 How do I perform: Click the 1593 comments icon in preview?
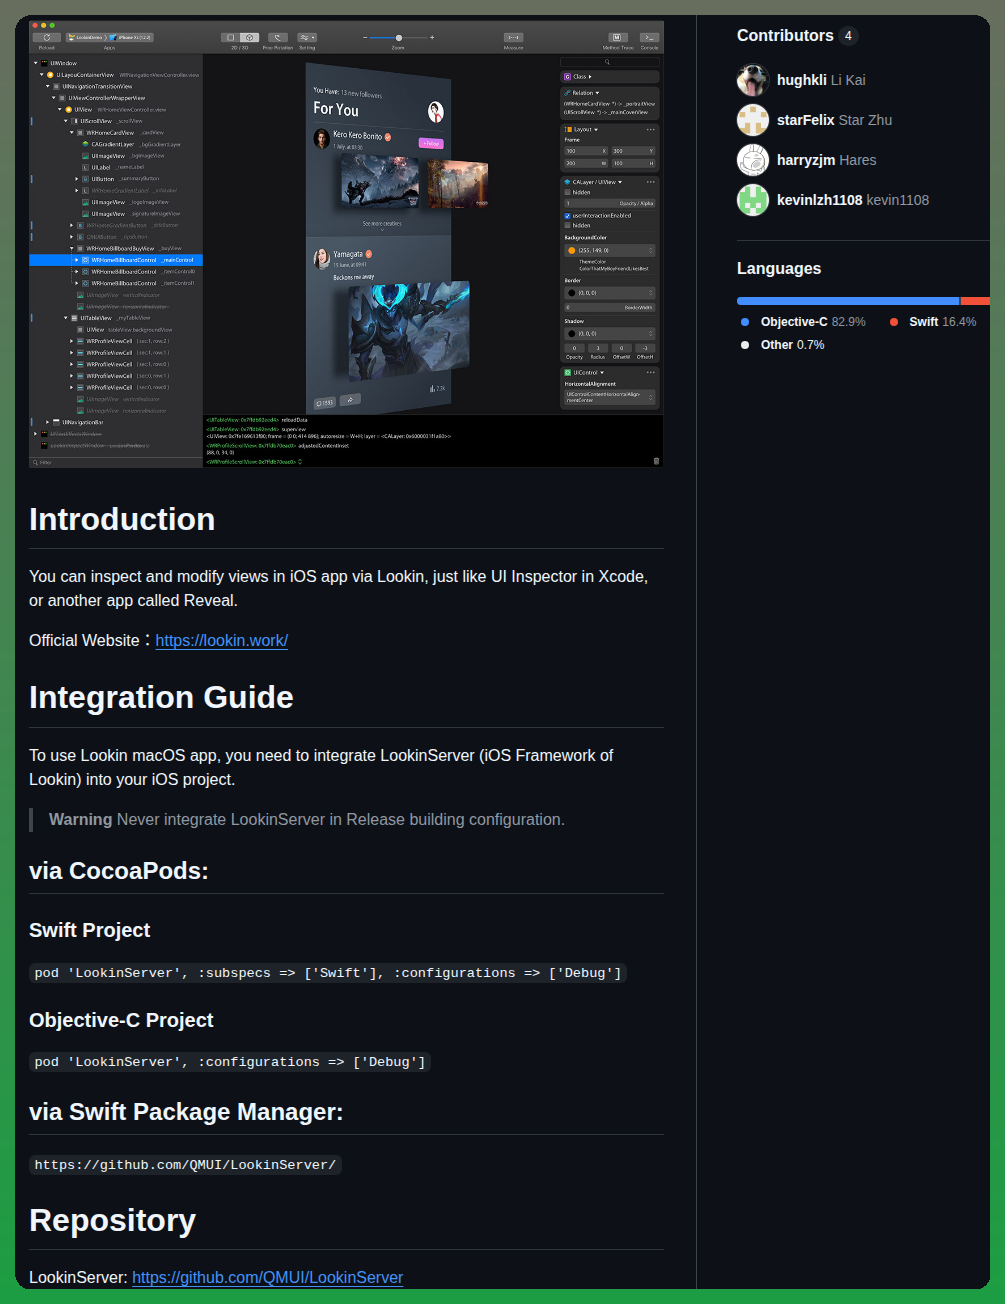click(x=325, y=403)
